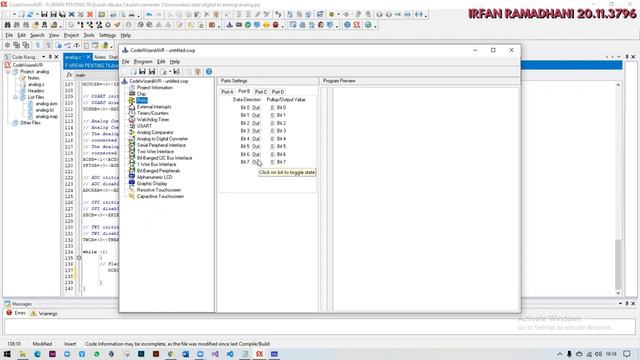Select analog.map in List Files

coord(47,117)
